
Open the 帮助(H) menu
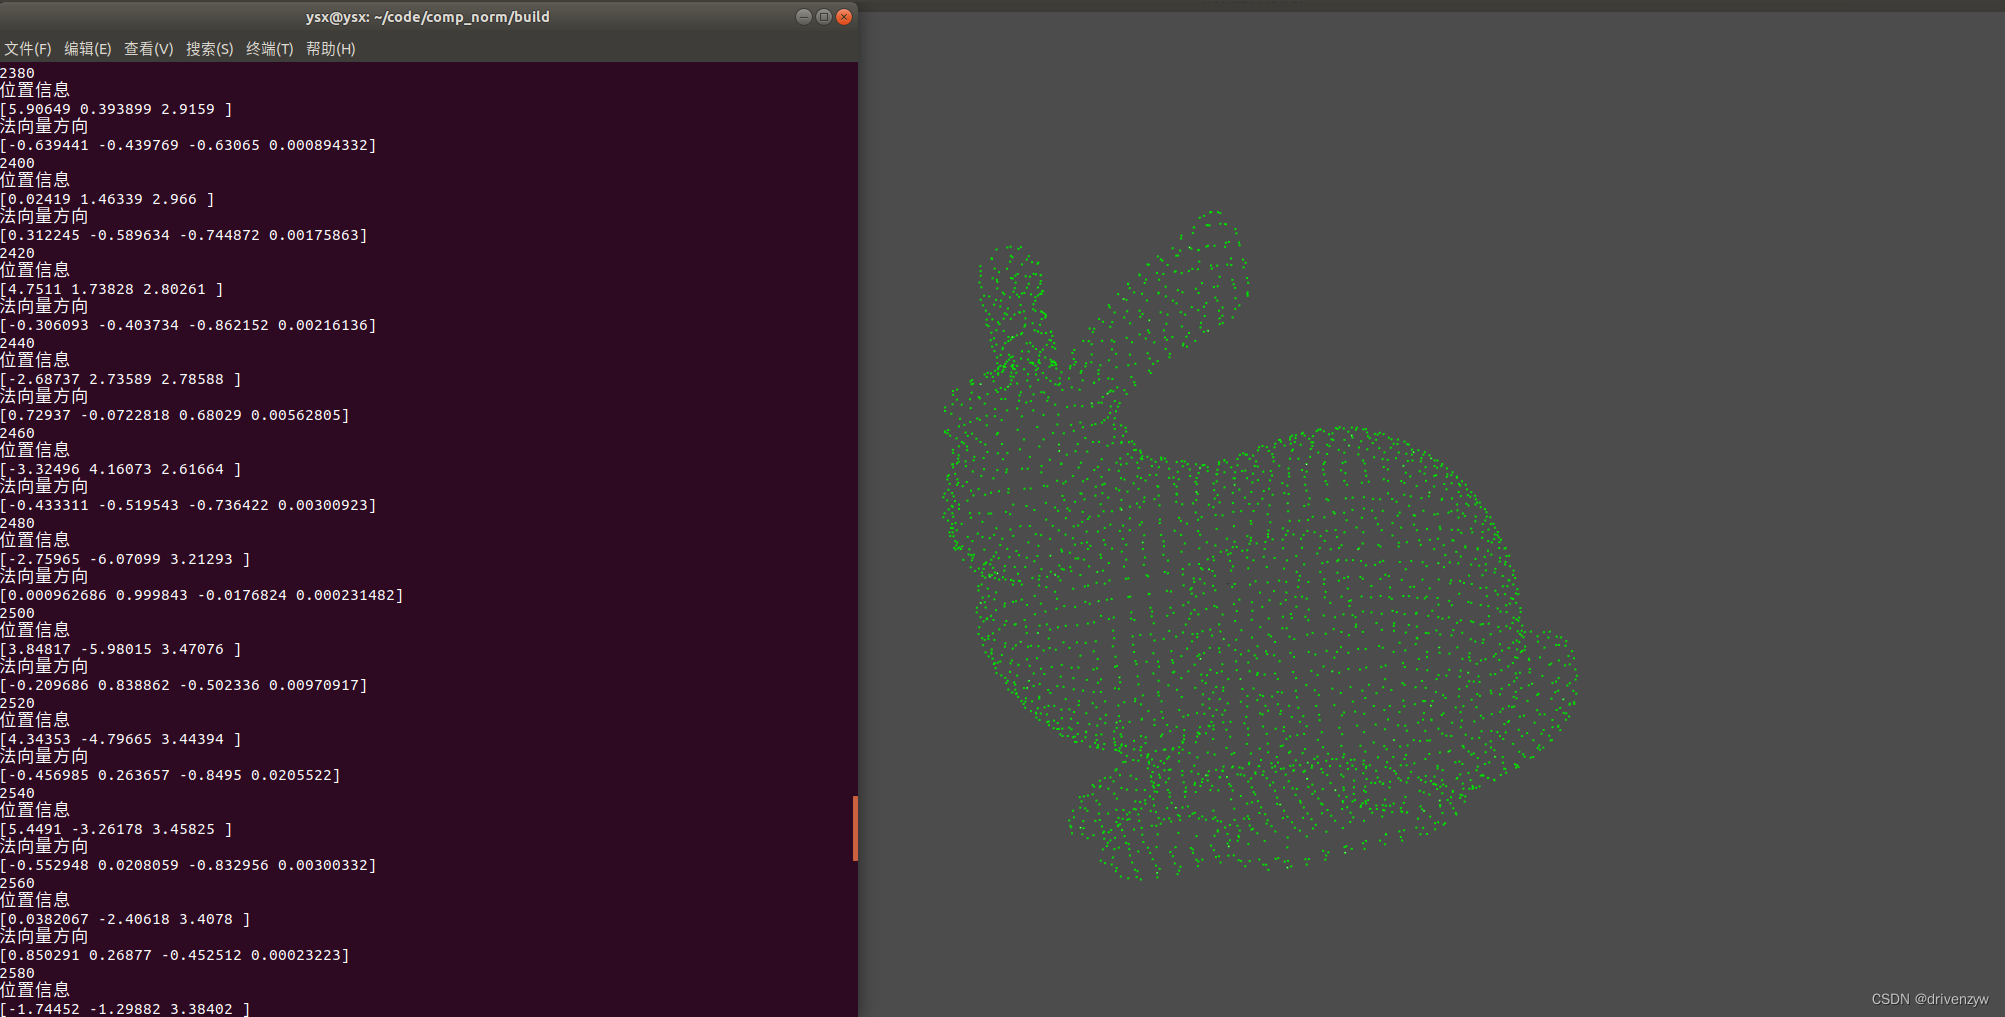(x=331, y=48)
